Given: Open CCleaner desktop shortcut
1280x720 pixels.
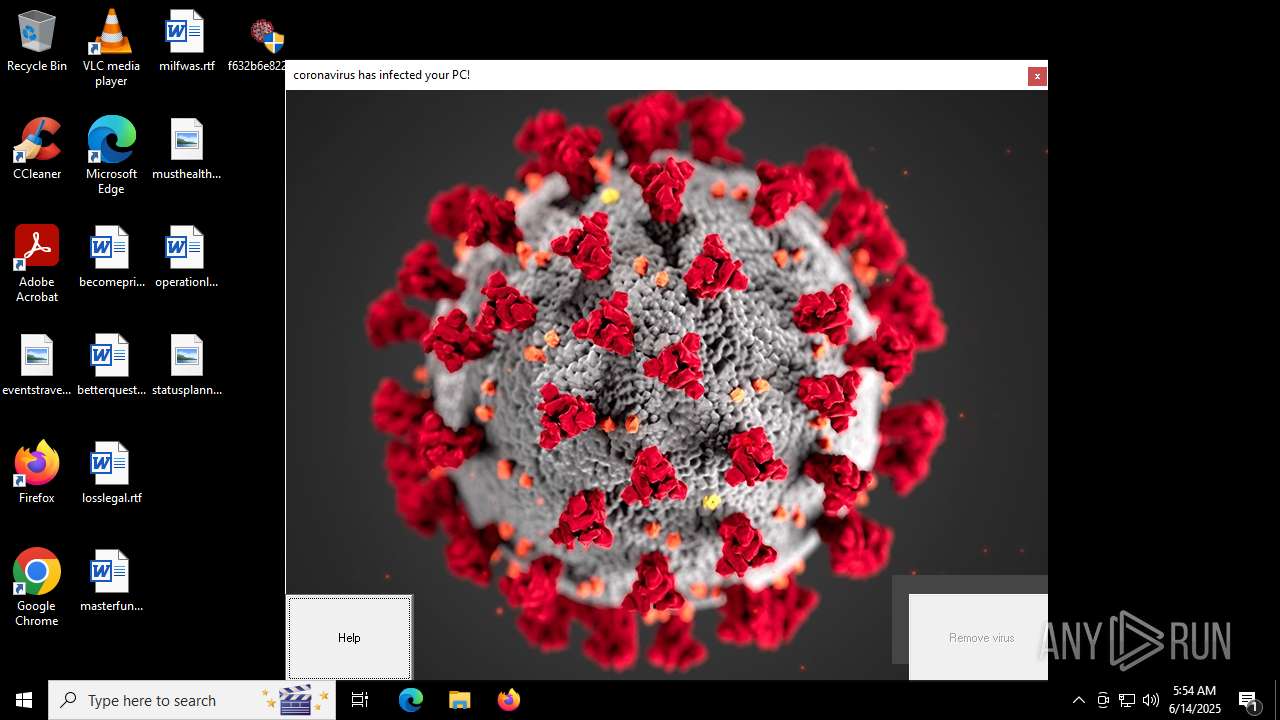Looking at the screenshot, I should coord(37,149).
